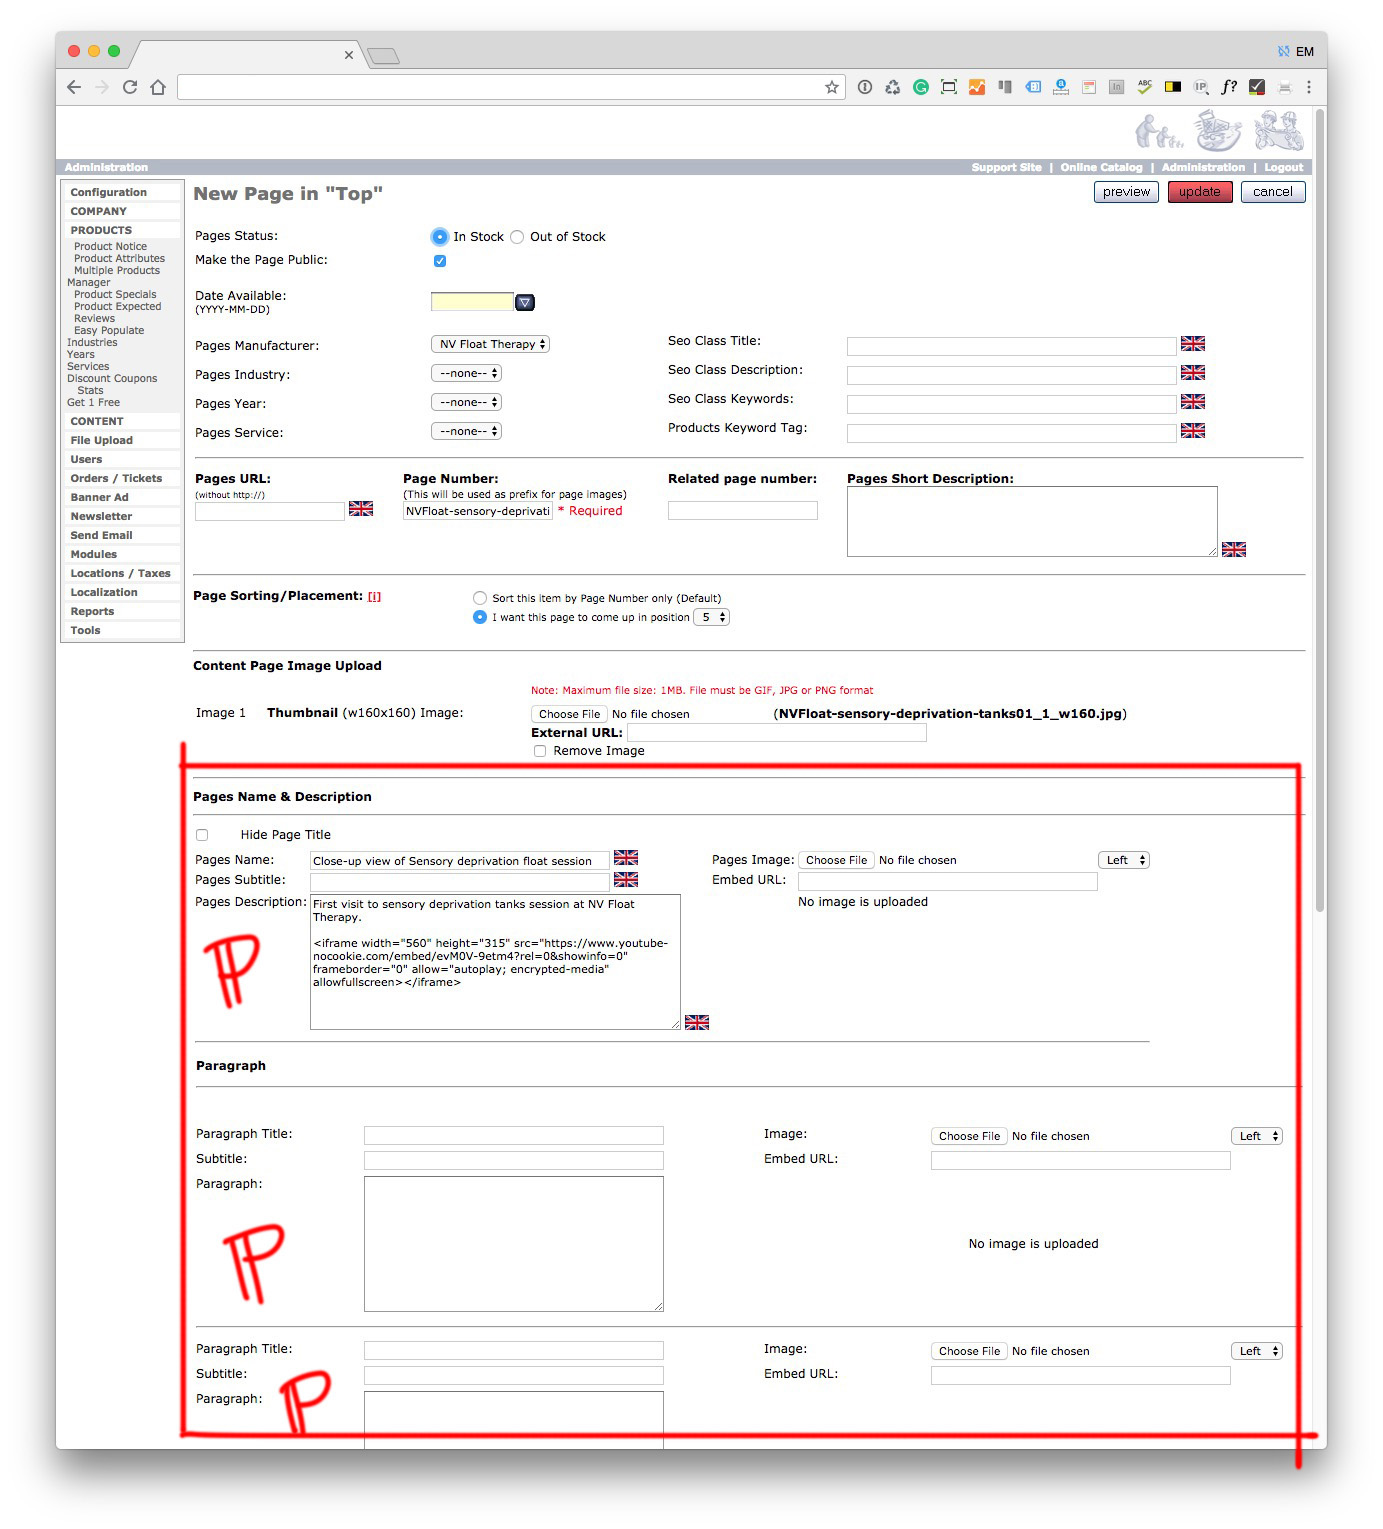Click the browser address bar
1383x1529 pixels.
coord(500,87)
